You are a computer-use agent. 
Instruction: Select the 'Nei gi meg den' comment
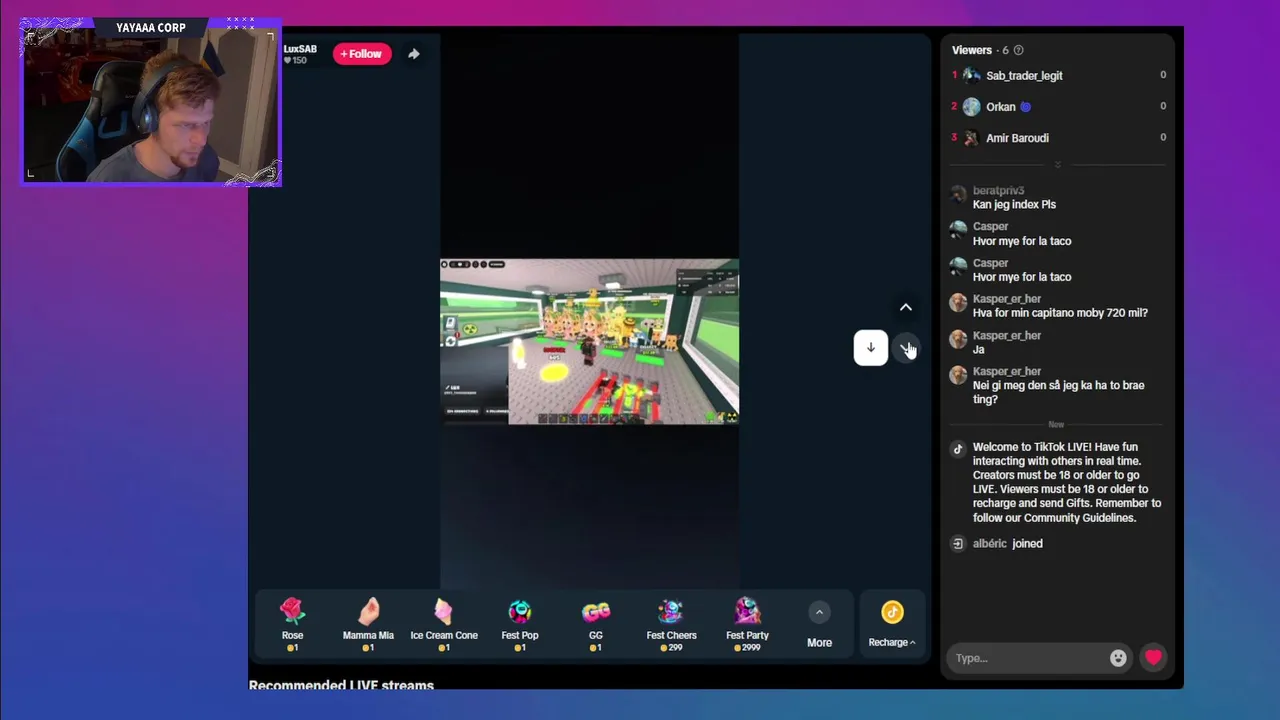1058,392
